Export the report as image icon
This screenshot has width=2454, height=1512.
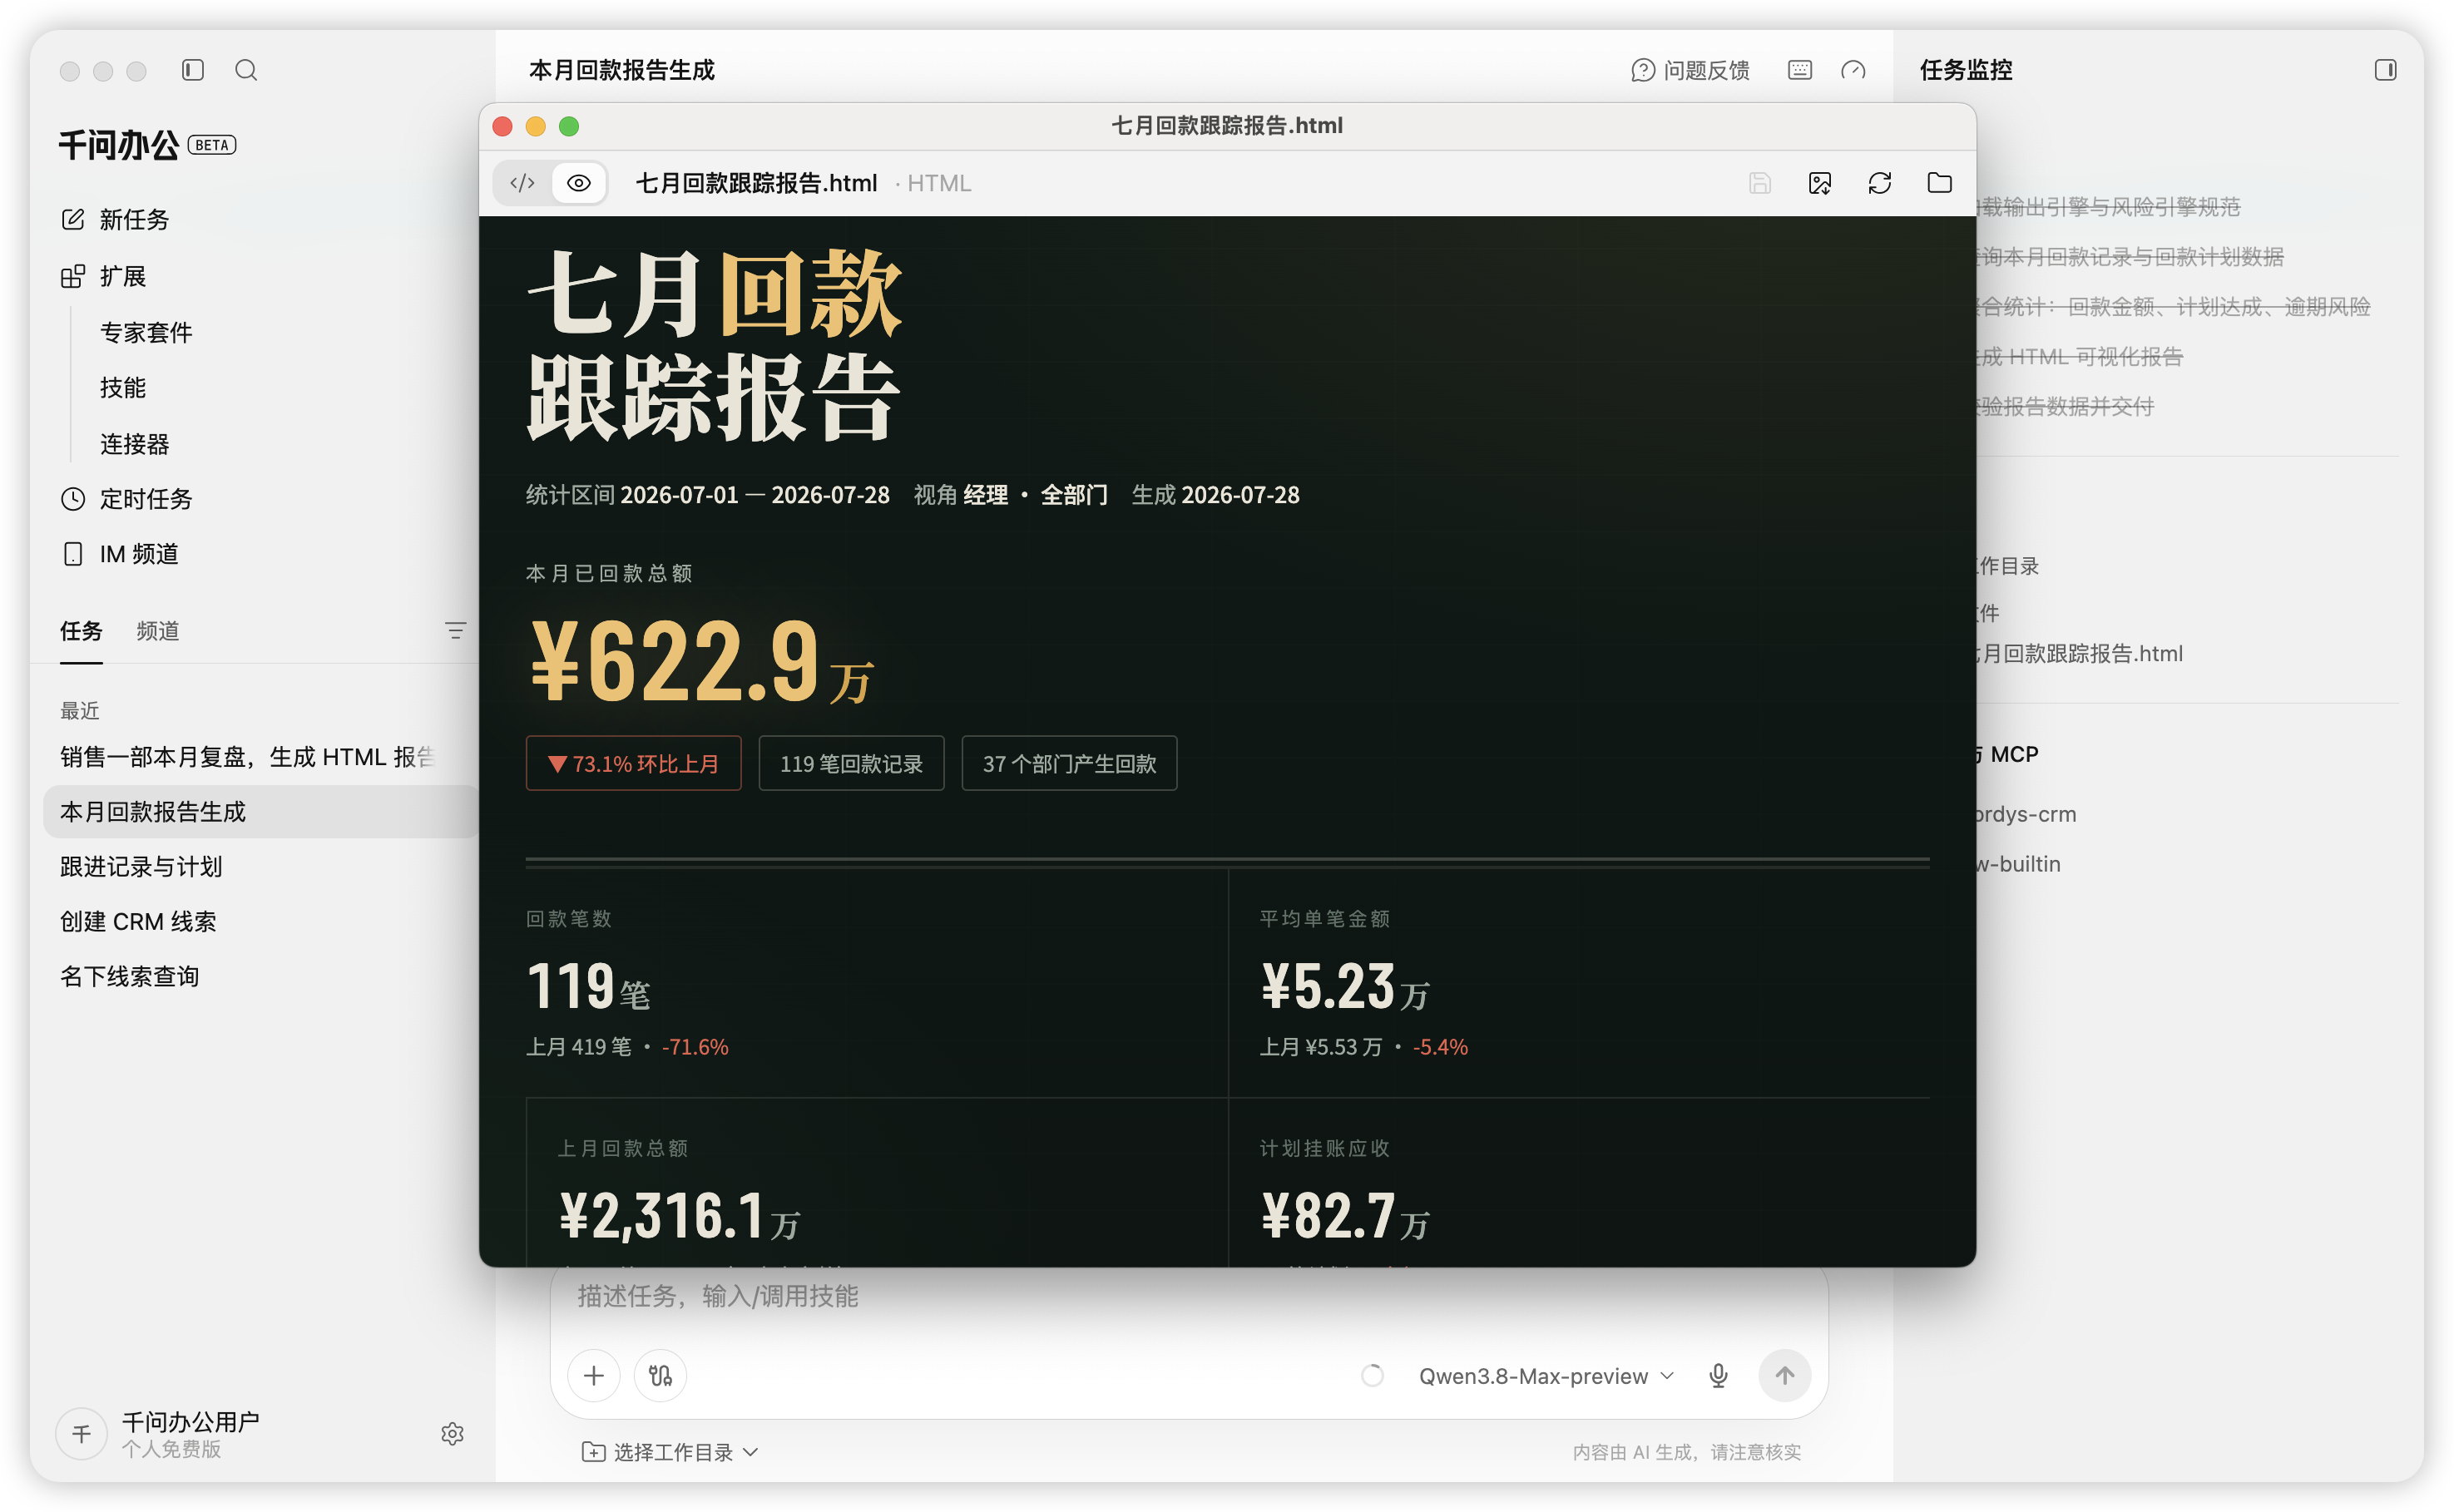coord(1820,183)
